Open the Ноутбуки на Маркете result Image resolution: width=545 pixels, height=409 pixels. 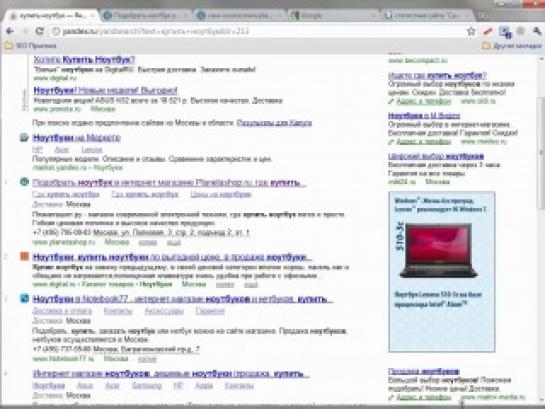(76, 138)
